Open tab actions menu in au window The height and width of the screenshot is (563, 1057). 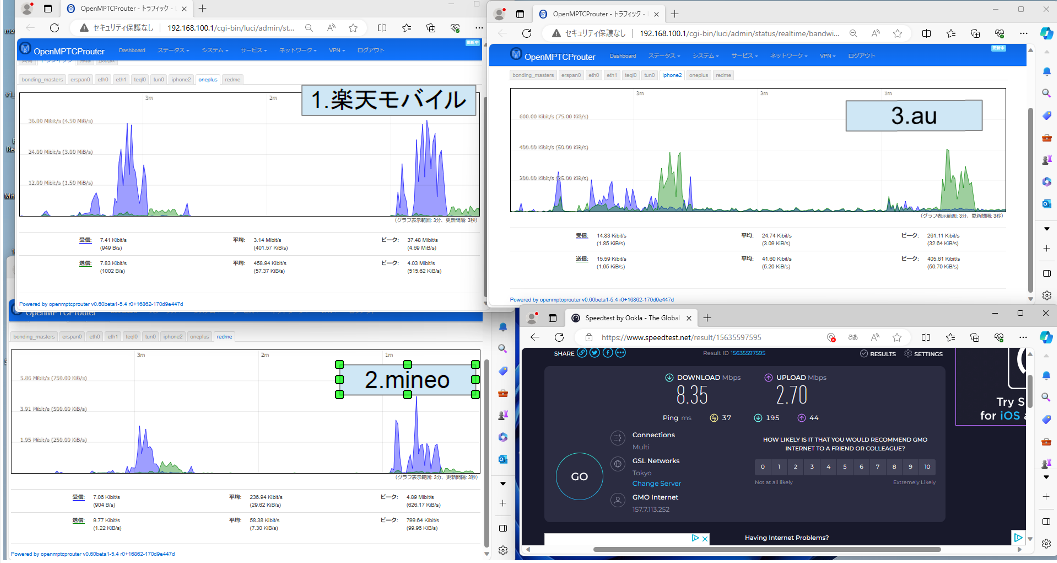[x=520, y=13]
